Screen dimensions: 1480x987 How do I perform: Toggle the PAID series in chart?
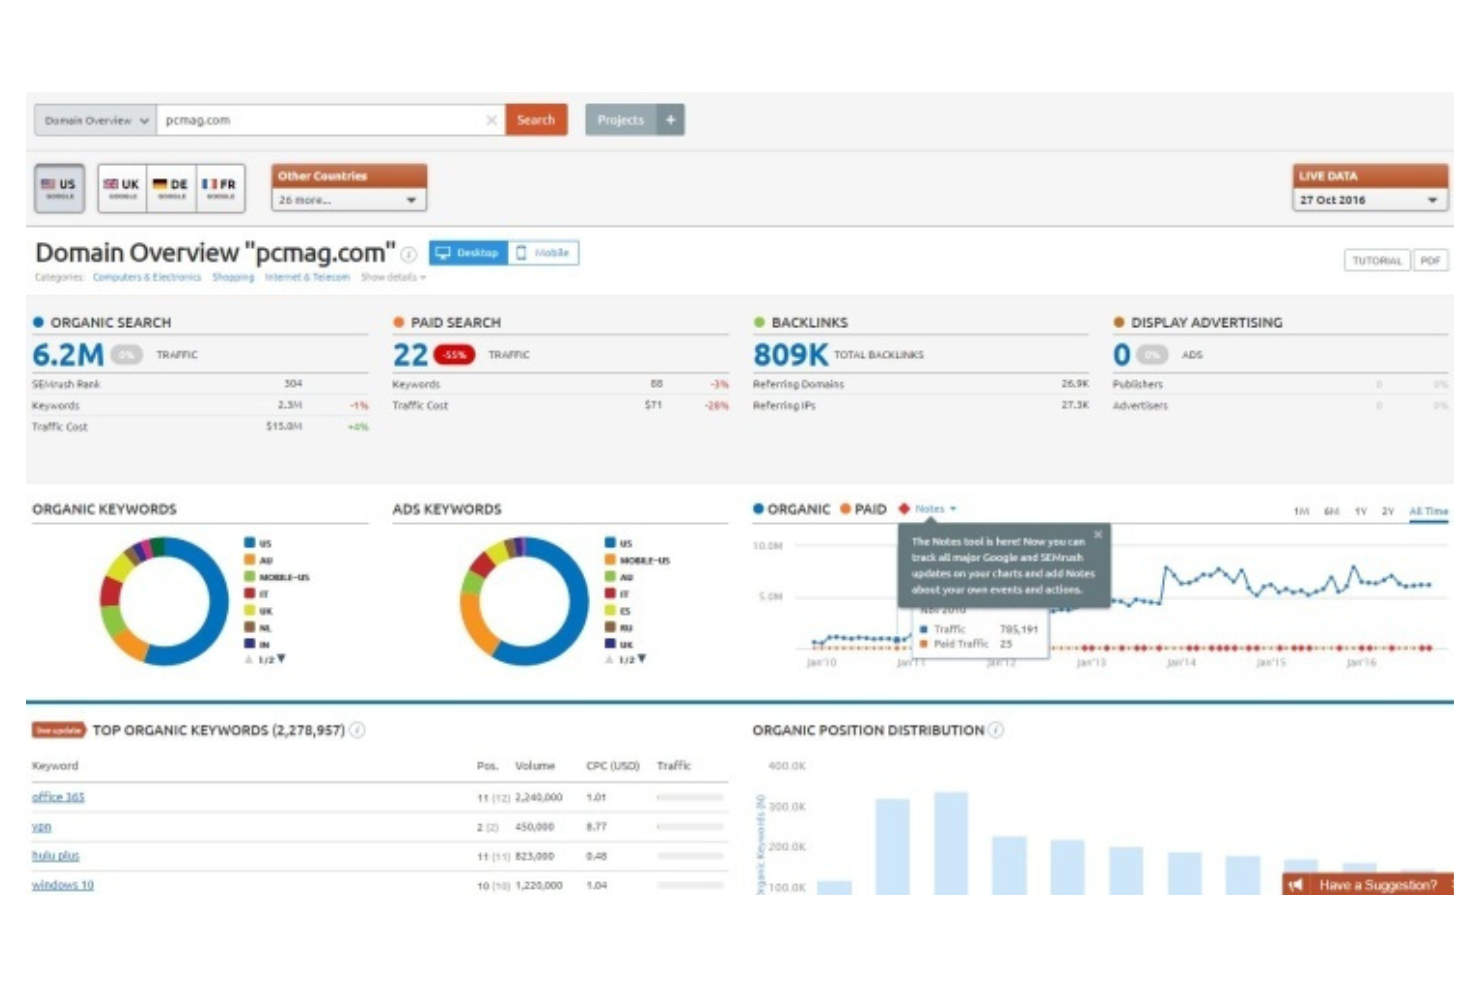(x=863, y=509)
